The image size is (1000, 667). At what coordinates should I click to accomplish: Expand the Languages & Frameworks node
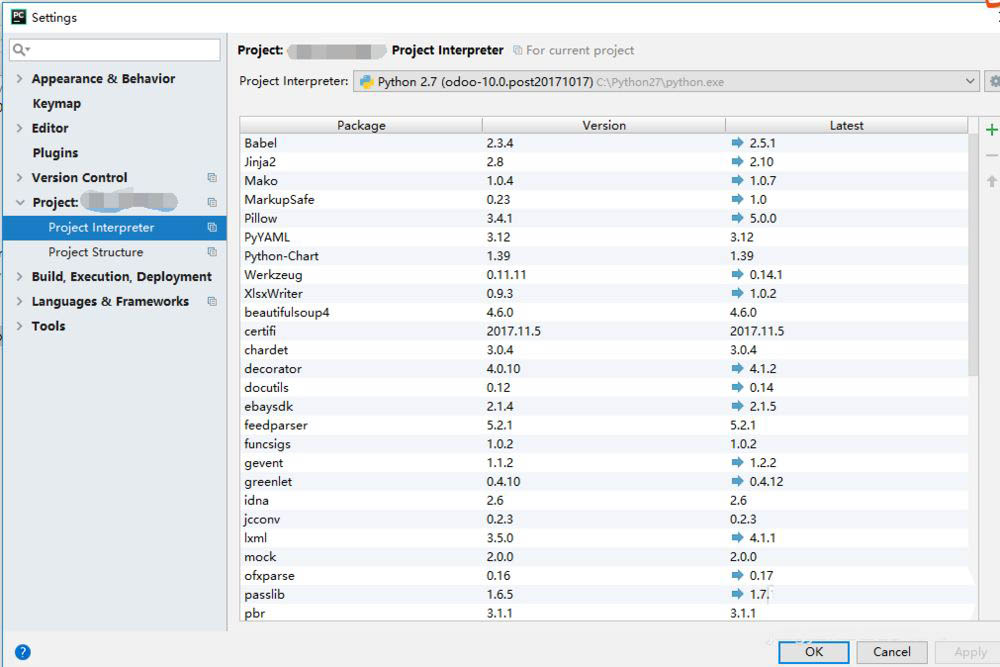pos(19,301)
